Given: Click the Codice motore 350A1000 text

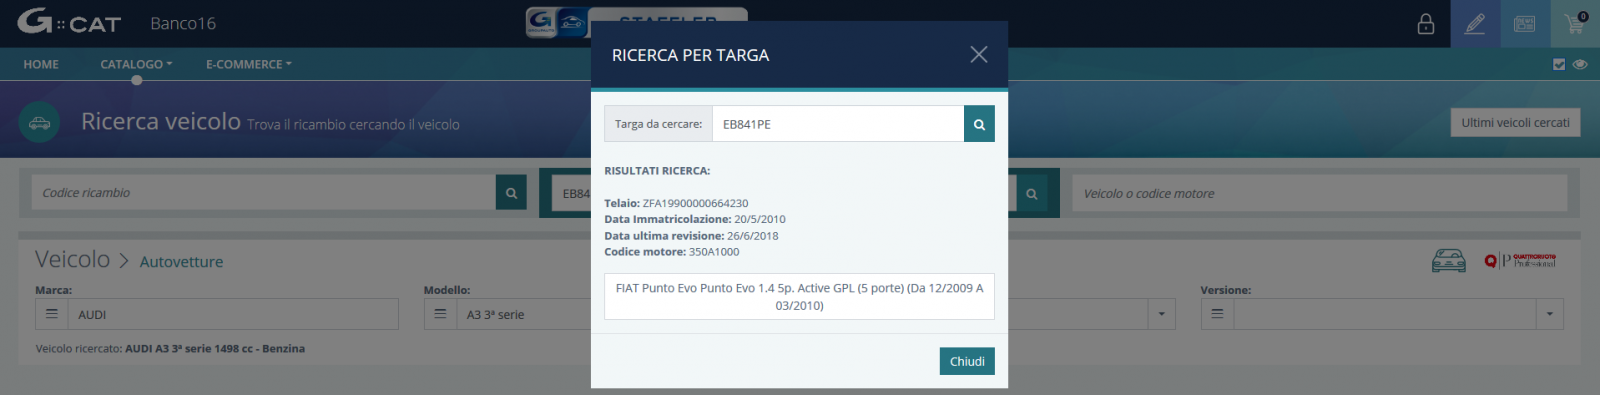Looking at the screenshot, I should pyautogui.click(x=672, y=252).
